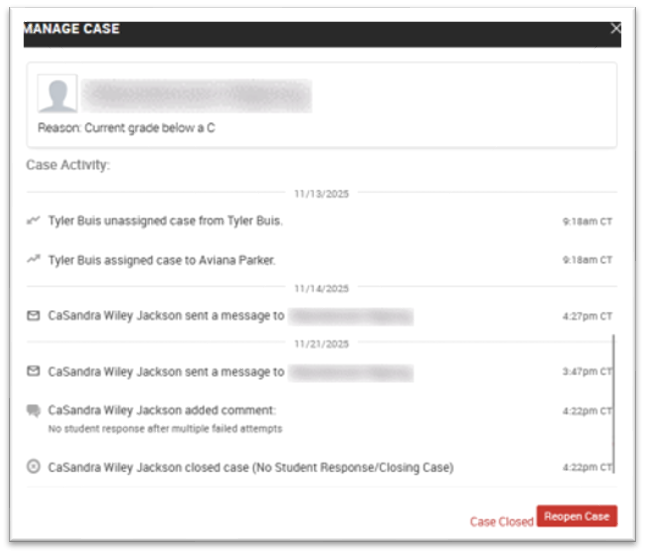Screen dimensions: 645x552
Task: Click the student profile avatar placeholder
Action: point(58,93)
